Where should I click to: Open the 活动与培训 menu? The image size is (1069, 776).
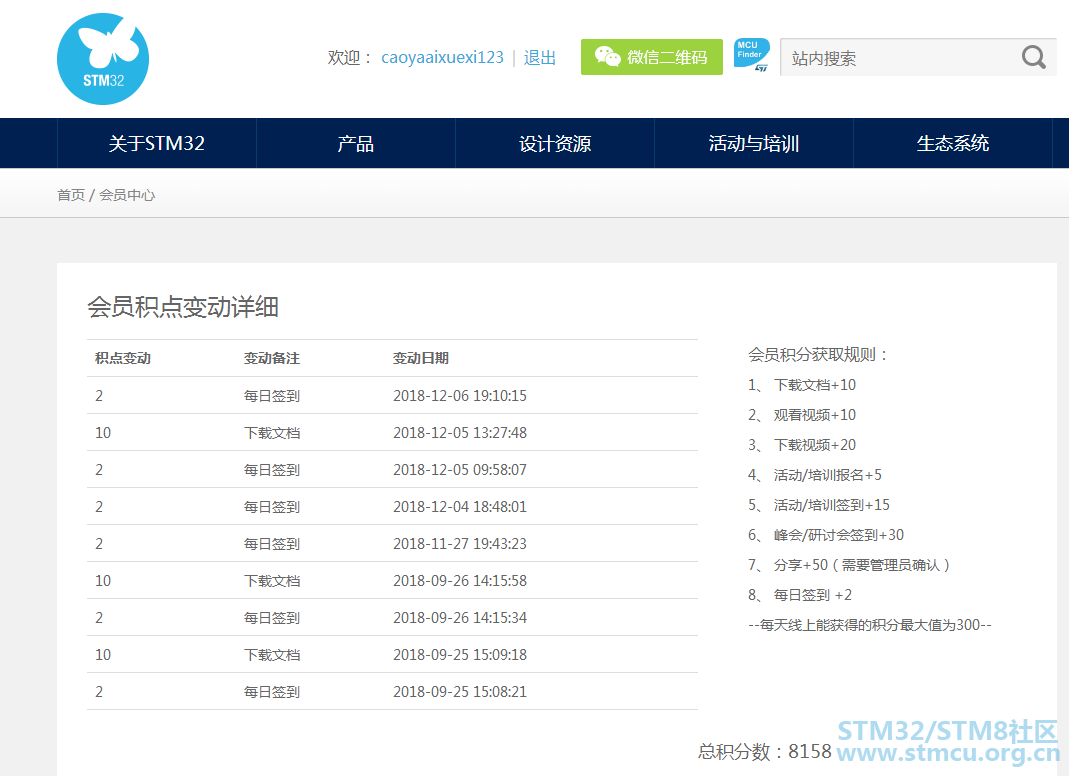[754, 143]
